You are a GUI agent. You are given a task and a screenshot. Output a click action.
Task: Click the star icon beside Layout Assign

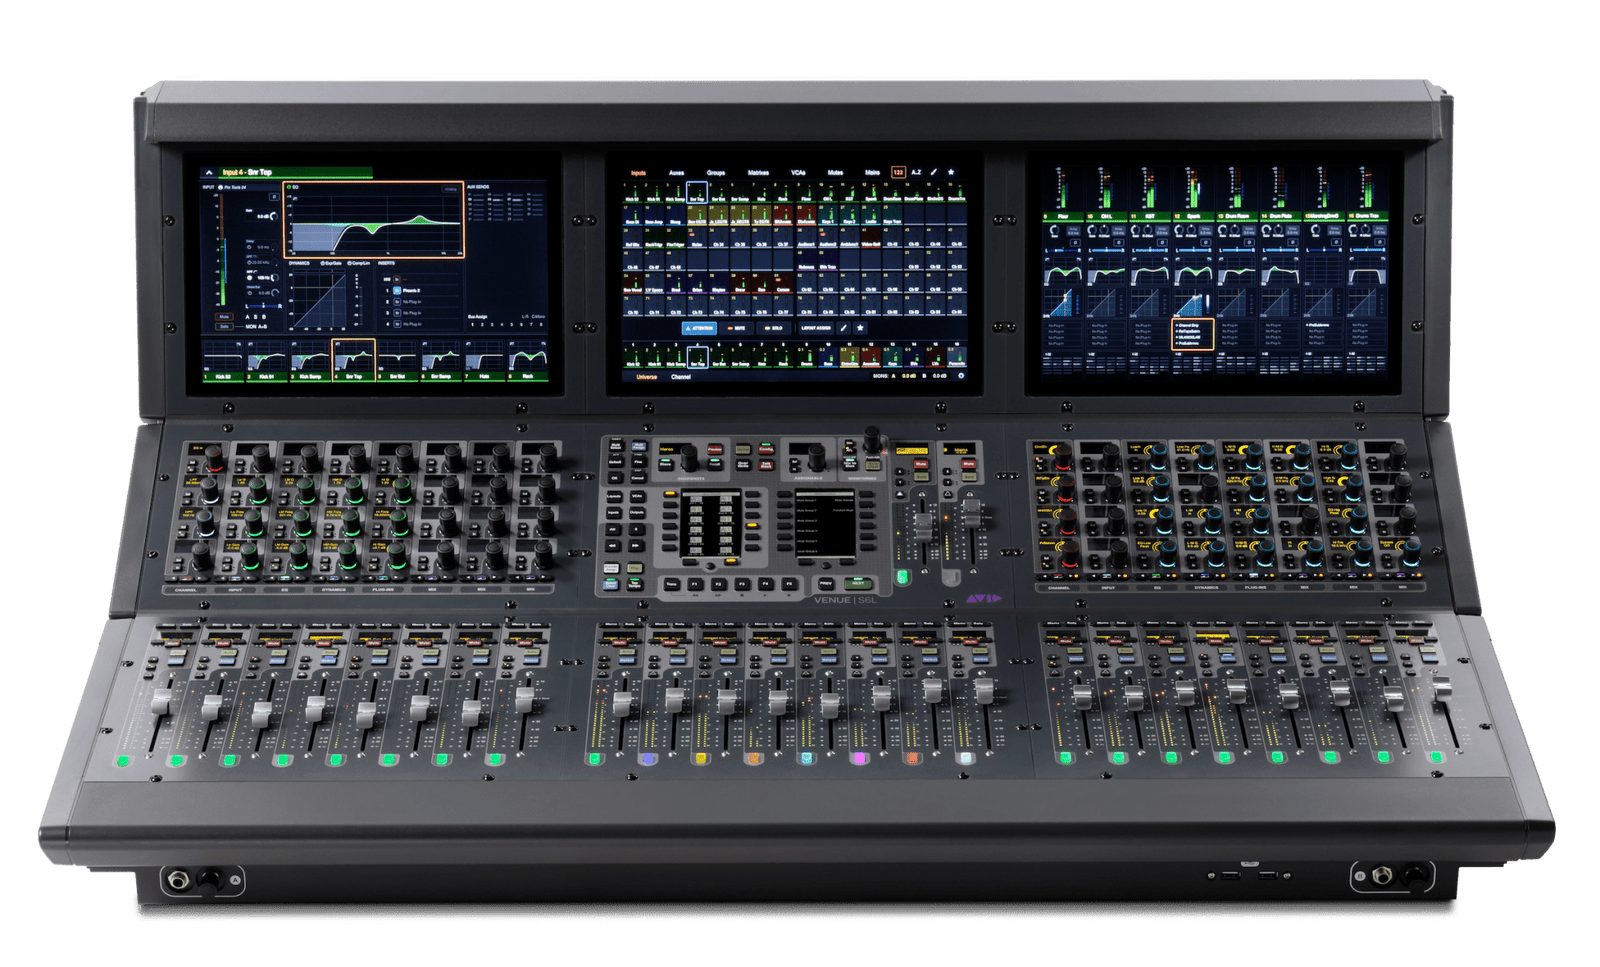pos(860,328)
